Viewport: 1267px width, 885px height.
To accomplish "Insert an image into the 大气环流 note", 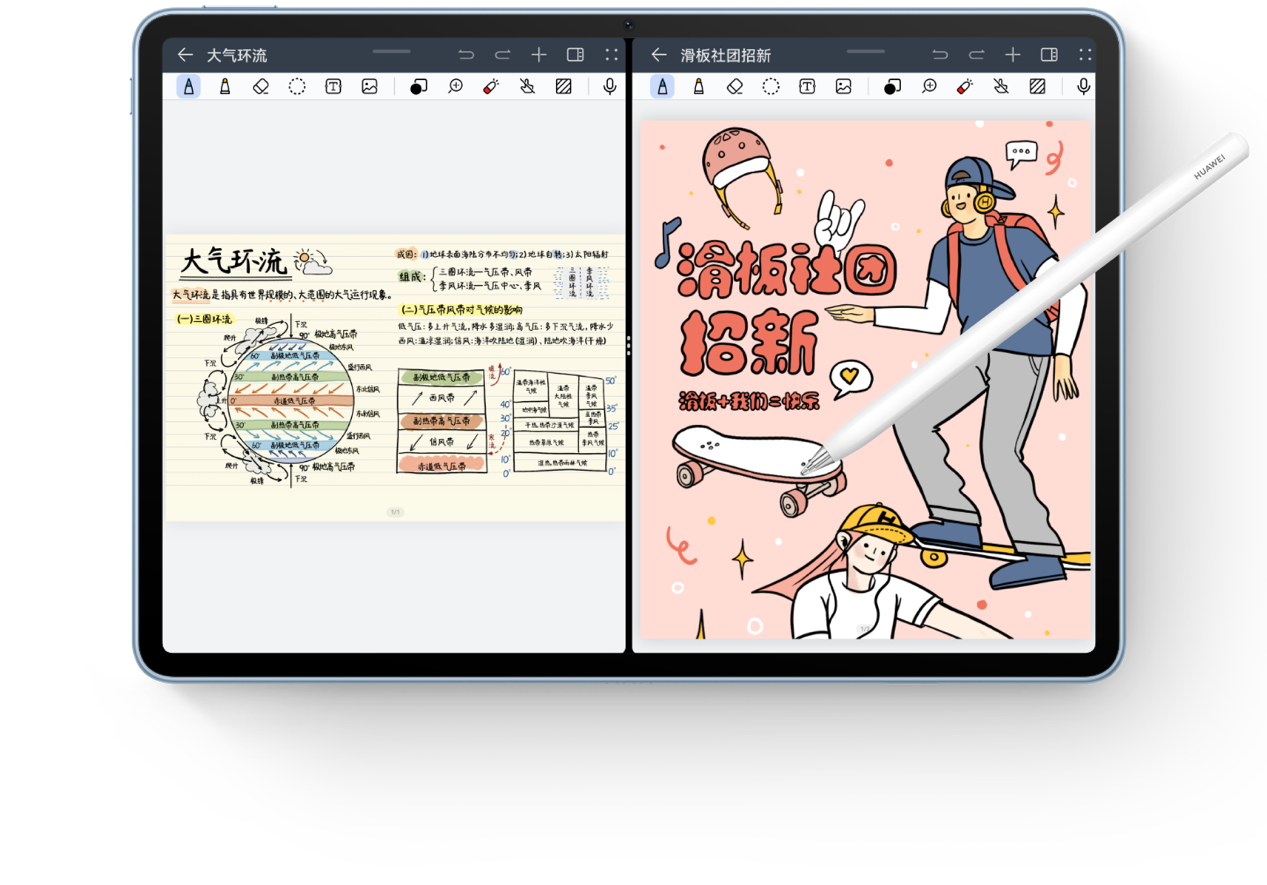I will point(370,87).
